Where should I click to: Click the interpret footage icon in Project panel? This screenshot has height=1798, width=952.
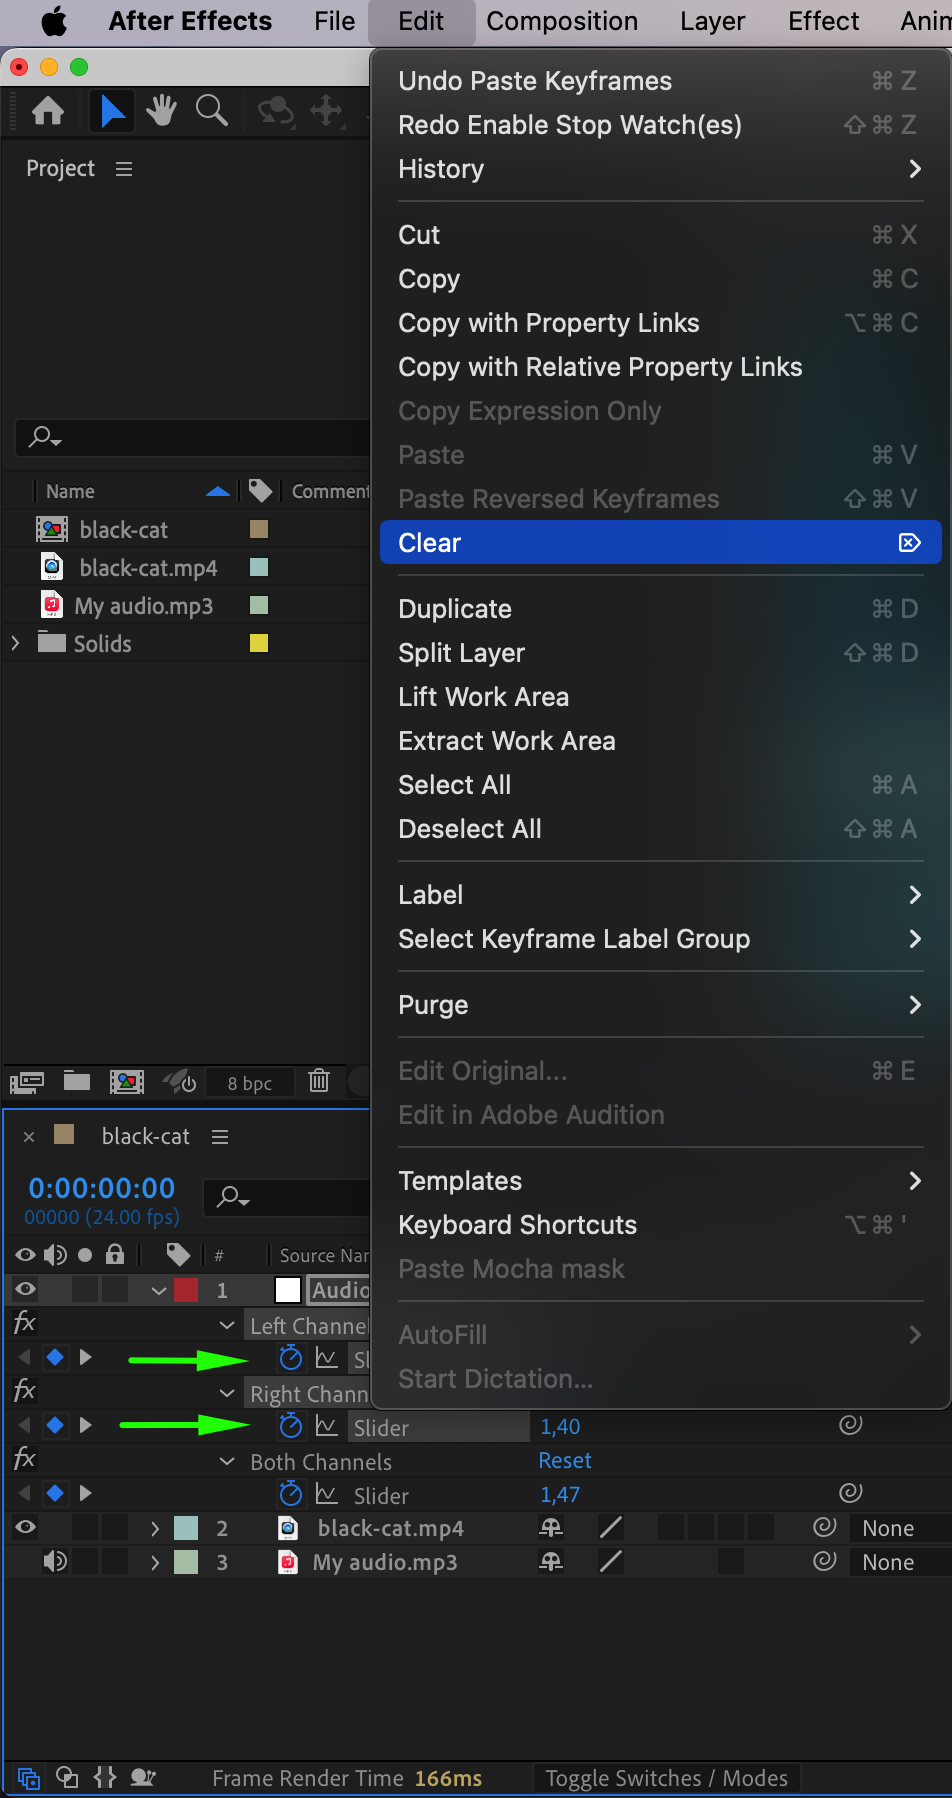(27, 1082)
